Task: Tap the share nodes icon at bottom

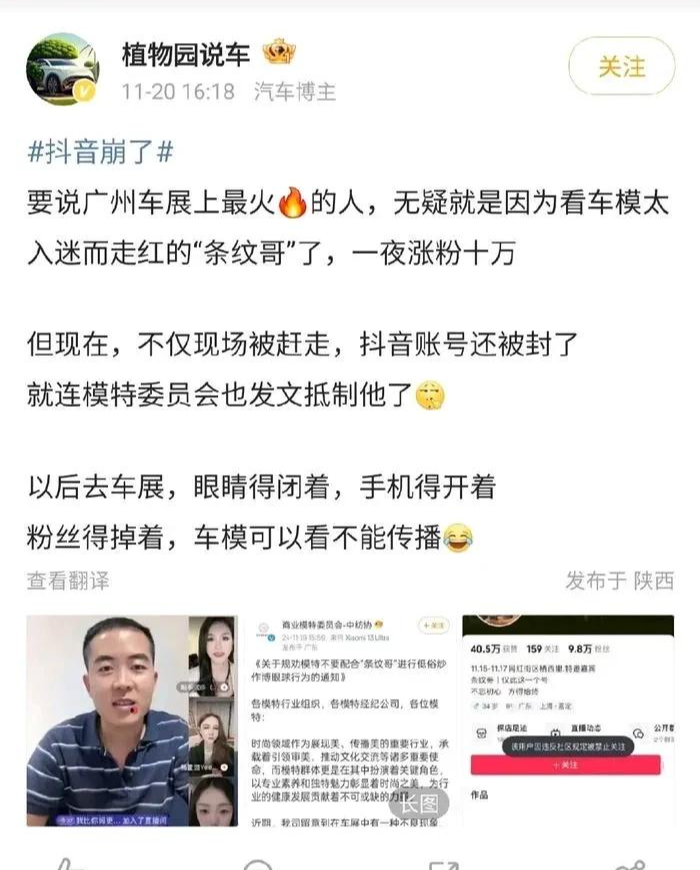Action: tap(631, 864)
